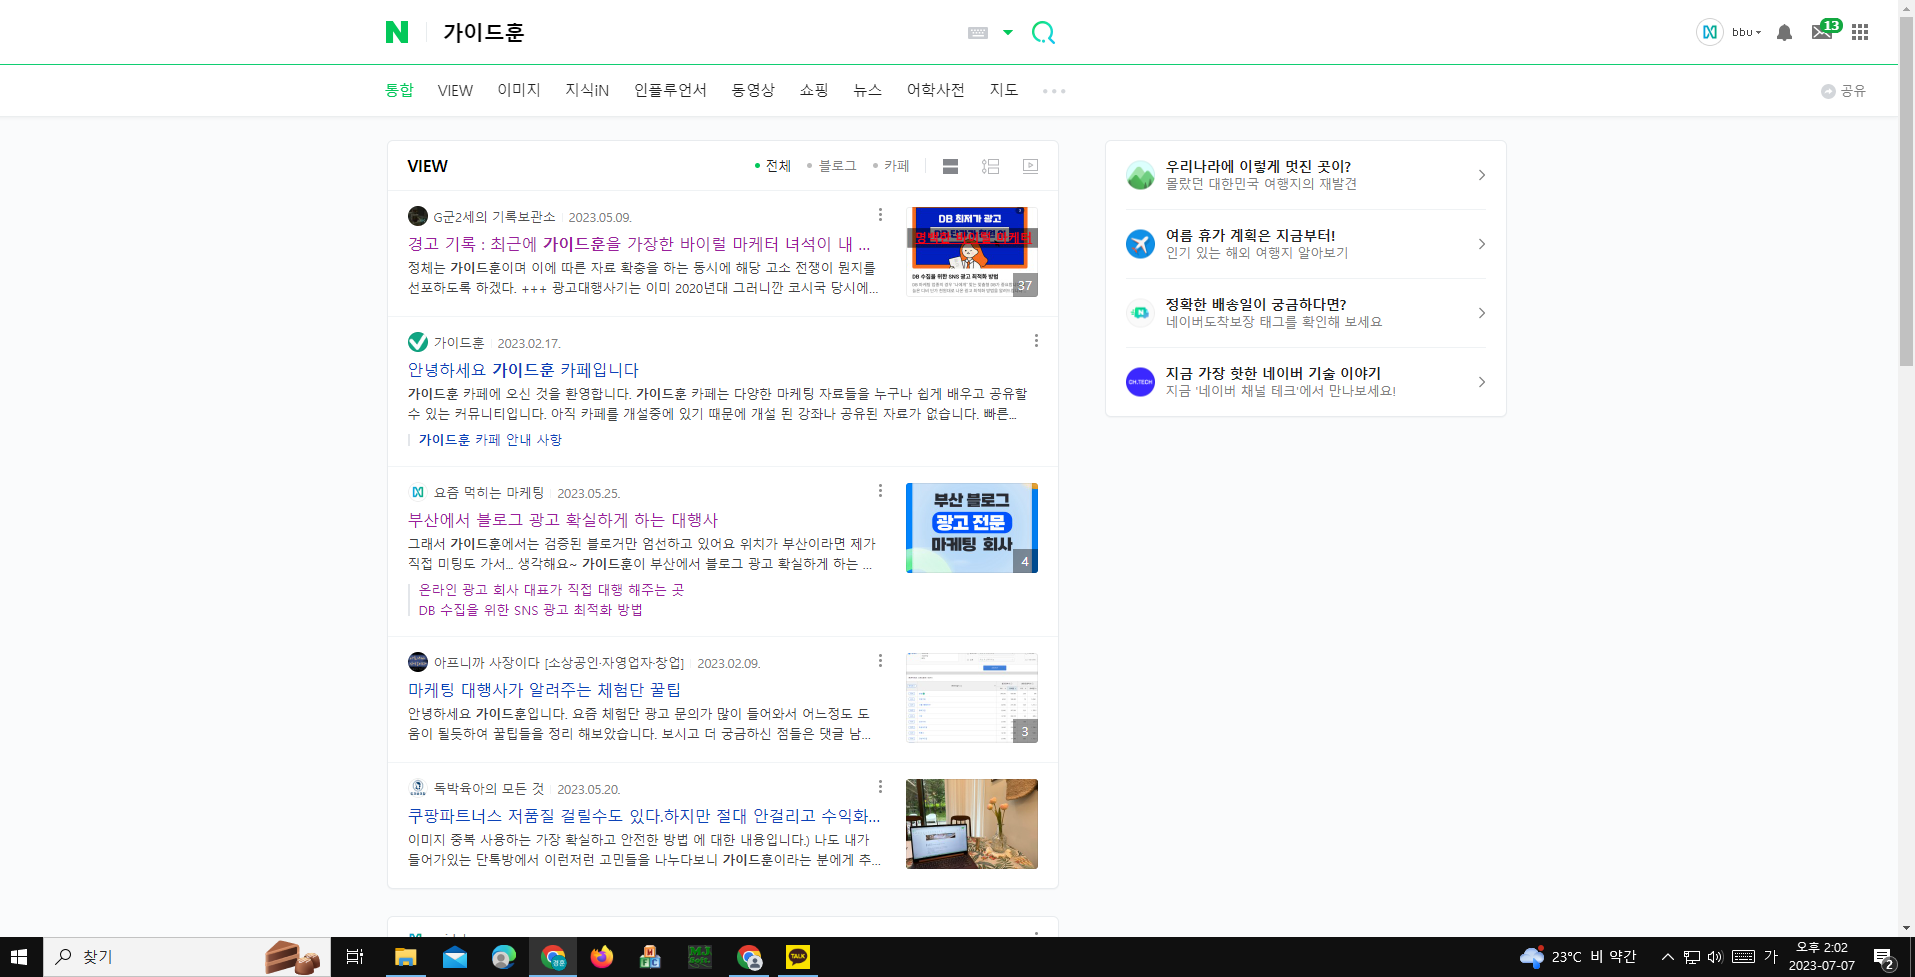
Task: Click 가이드훈 cafe checkmark profile icon
Action: (x=418, y=342)
